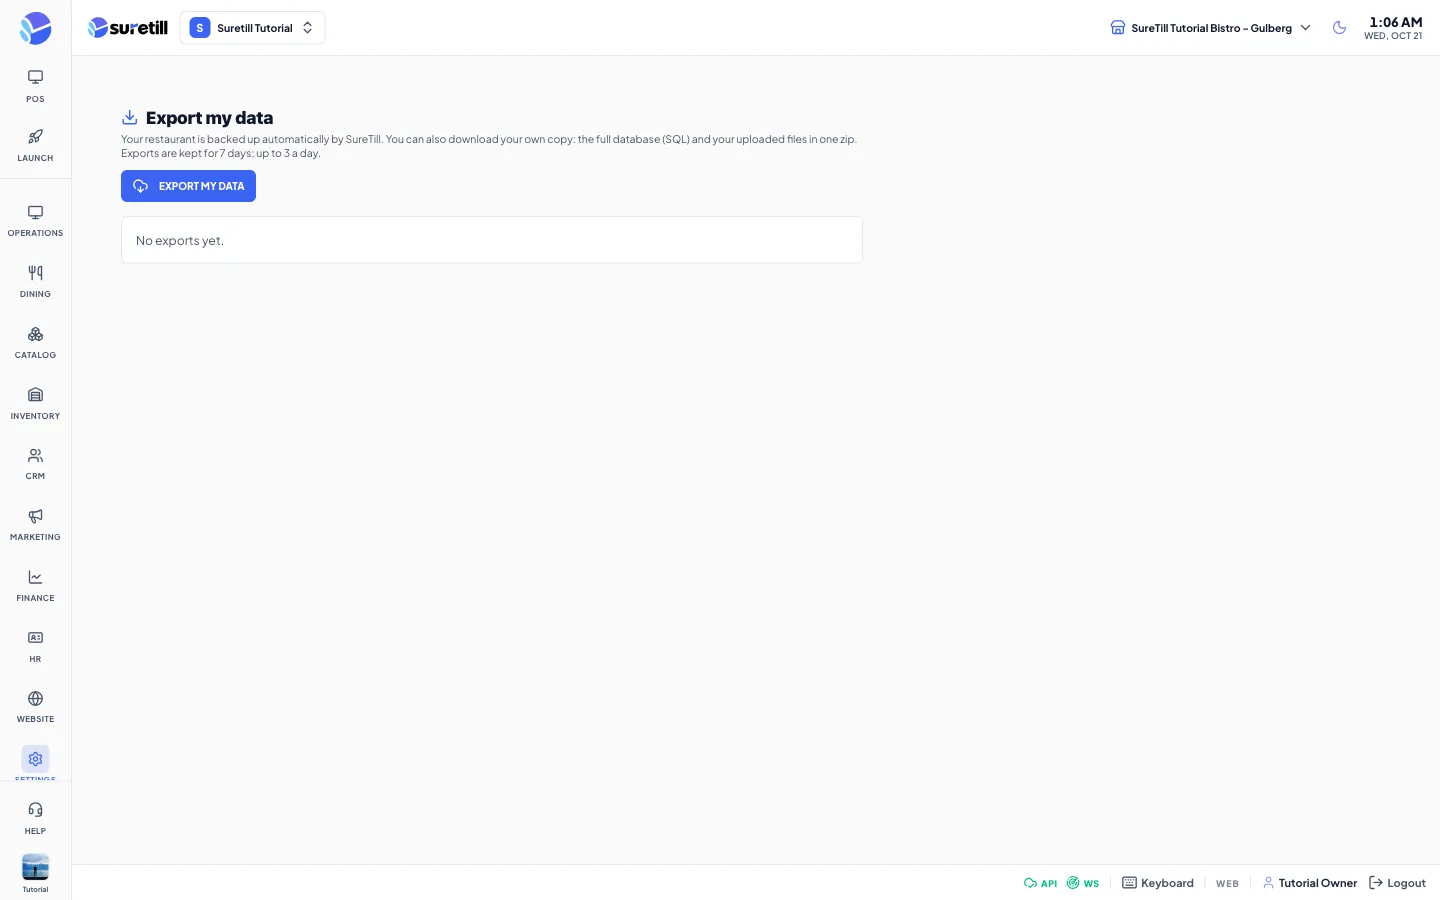Click the WS connection status indicator

1083,883
